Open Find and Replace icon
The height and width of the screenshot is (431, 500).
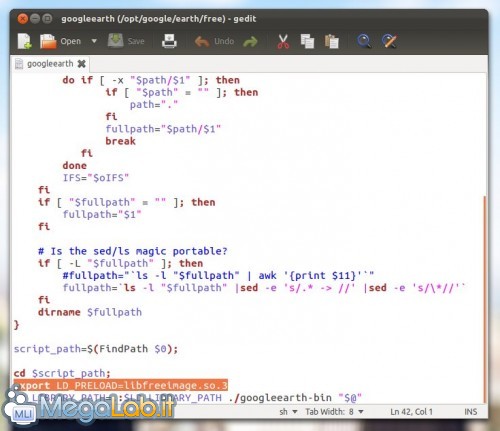(389, 41)
